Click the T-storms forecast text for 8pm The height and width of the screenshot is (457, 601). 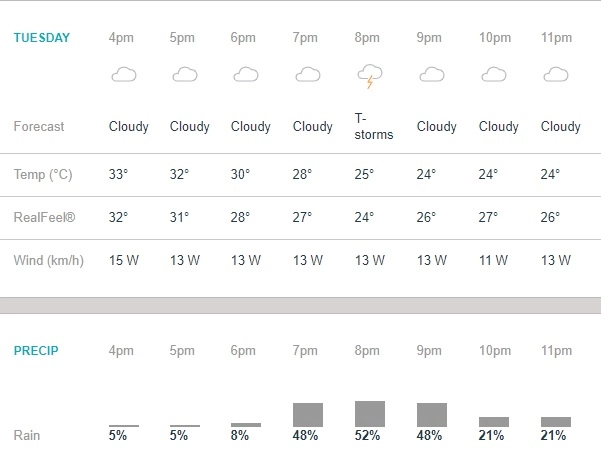(374, 127)
